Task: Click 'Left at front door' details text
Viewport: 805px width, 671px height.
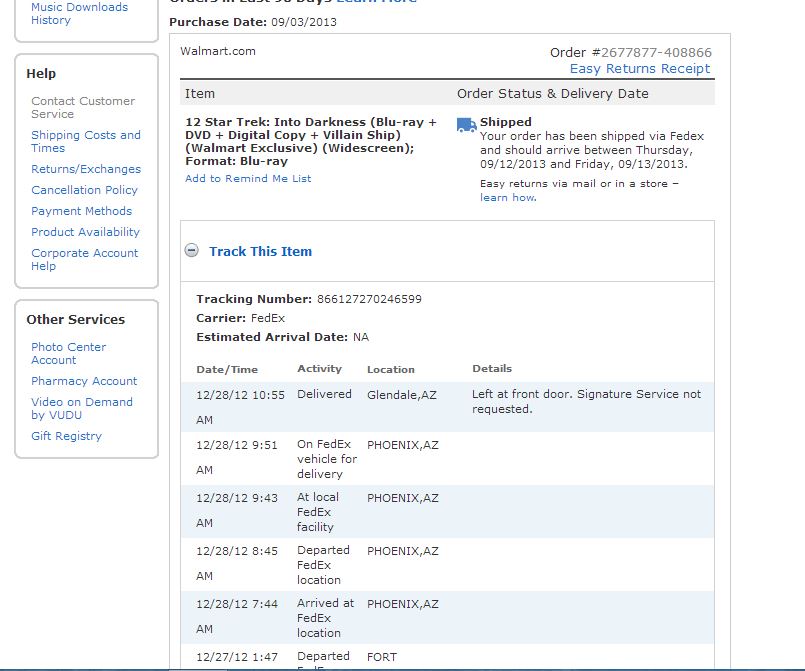Action: tap(586, 401)
